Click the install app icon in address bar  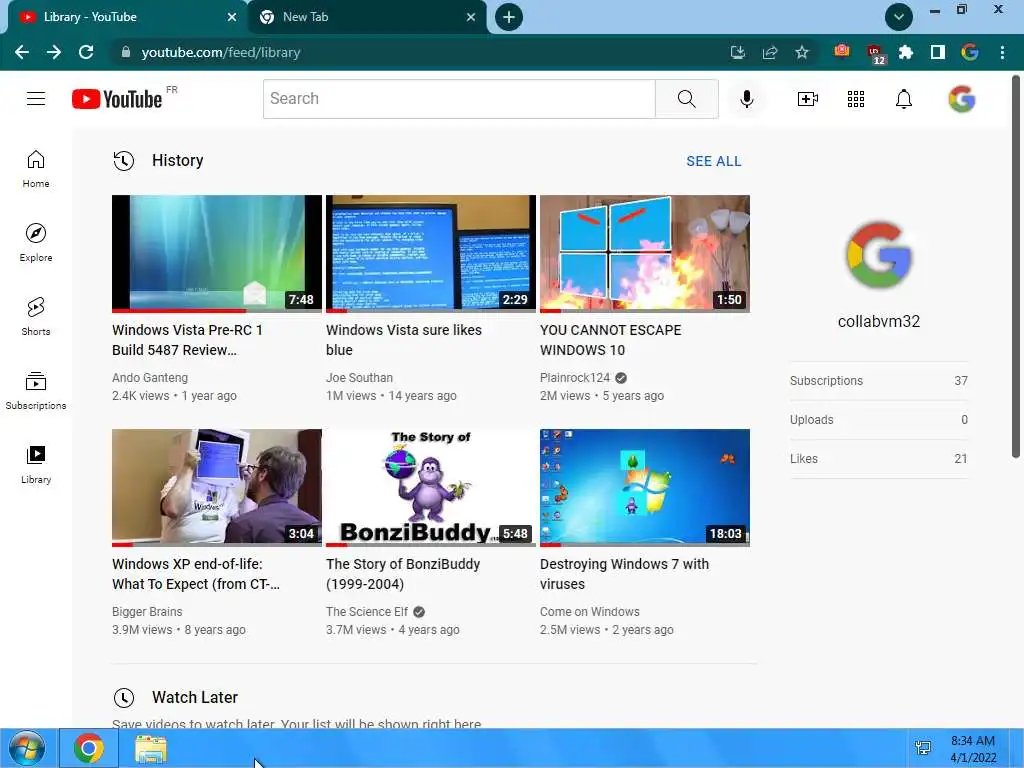pos(738,52)
